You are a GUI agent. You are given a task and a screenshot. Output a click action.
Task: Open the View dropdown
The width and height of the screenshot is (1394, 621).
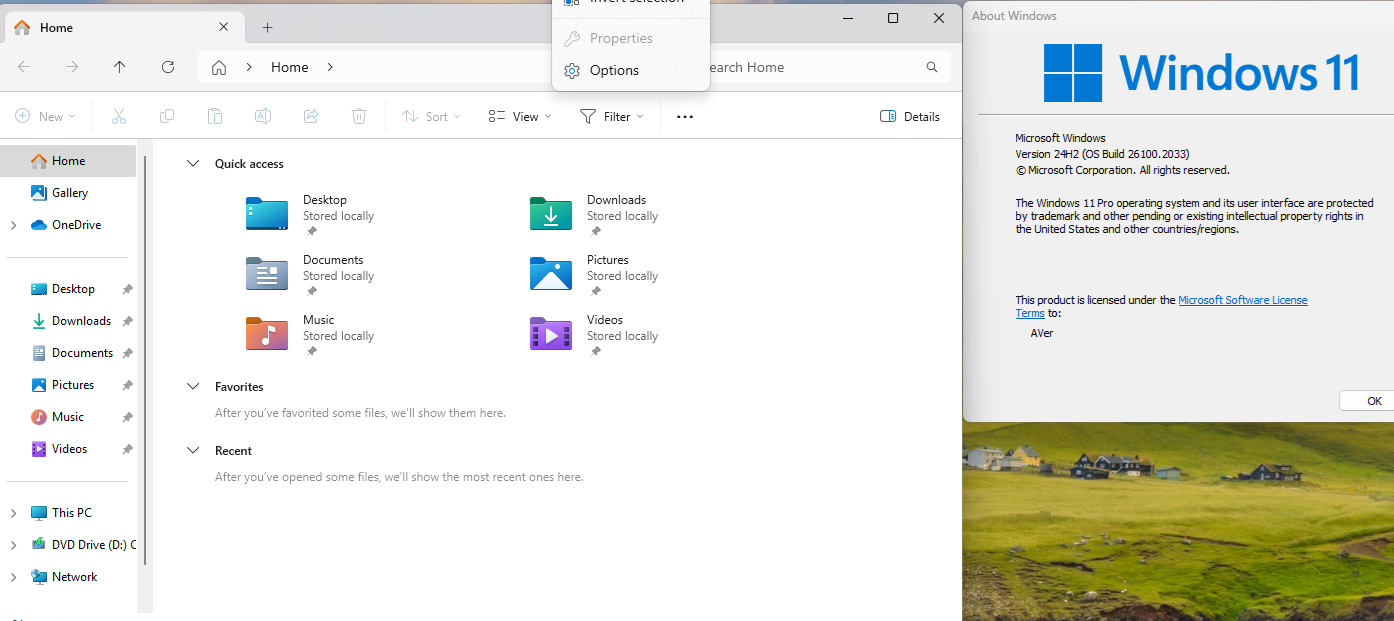point(520,117)
